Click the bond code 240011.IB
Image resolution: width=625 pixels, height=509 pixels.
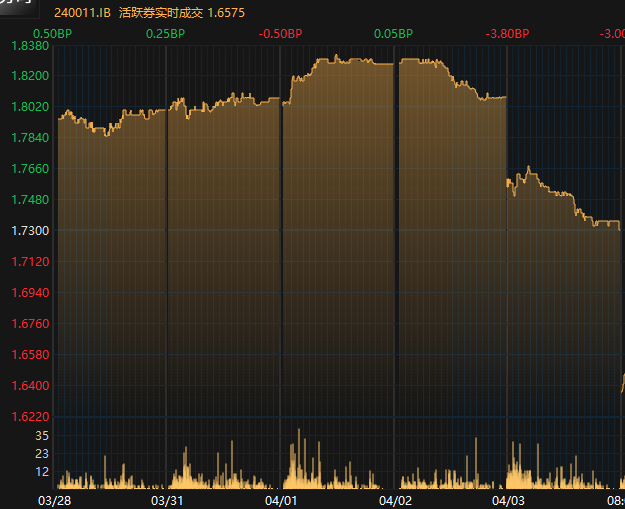(x=82, y=13)
